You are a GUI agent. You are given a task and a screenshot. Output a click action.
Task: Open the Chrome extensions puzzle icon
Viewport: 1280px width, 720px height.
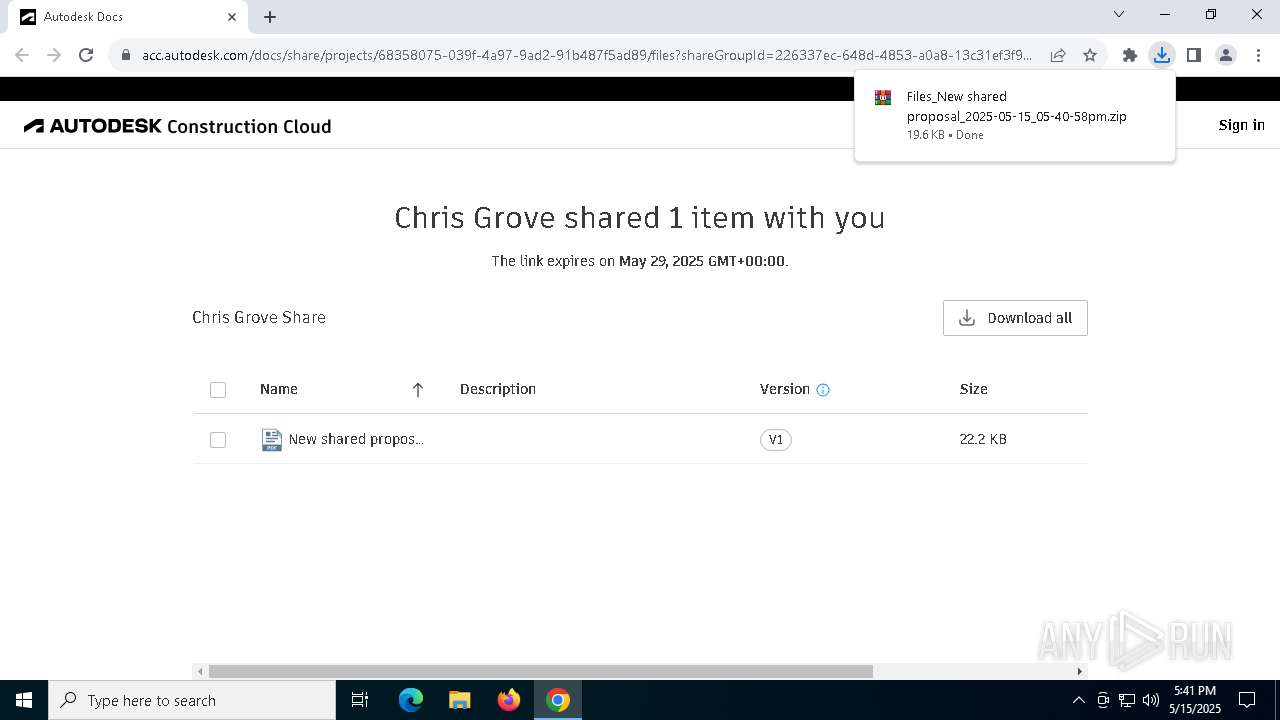point(1130,55)
